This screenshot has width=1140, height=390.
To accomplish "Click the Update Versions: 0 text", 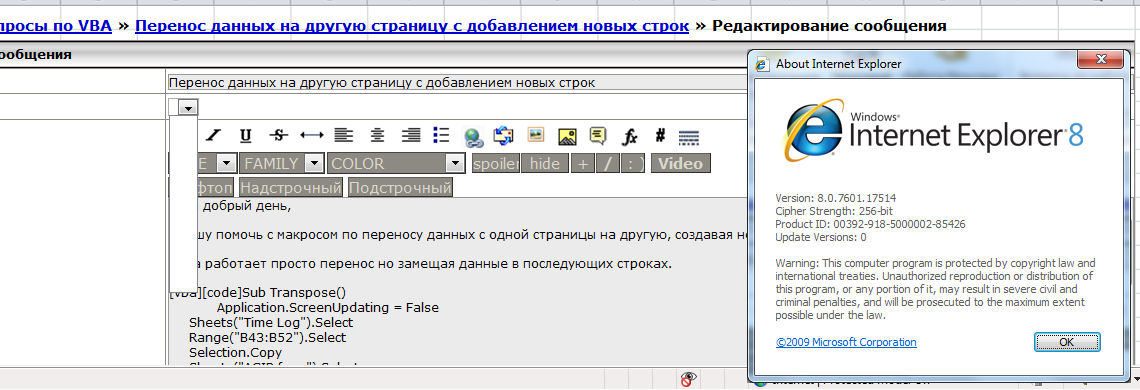I will pyautogui.click(x=821, y=237).
